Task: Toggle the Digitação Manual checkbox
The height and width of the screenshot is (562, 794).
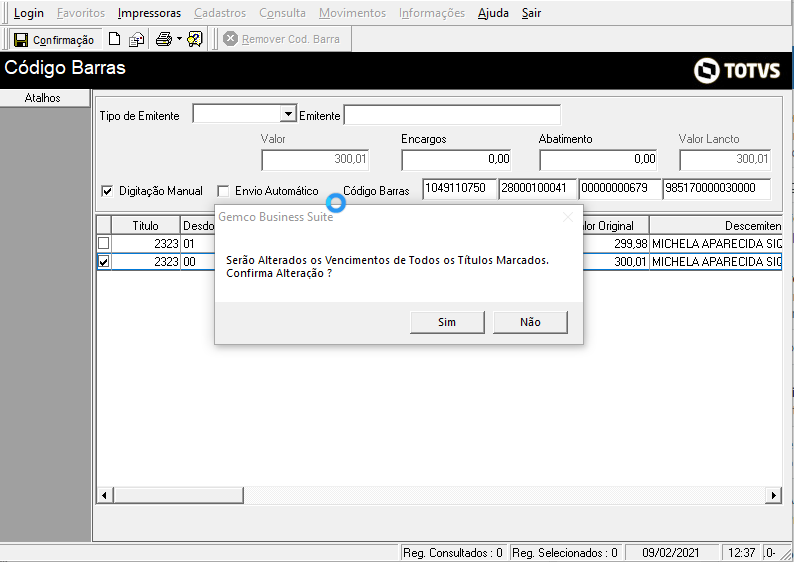Action: click(x=107, y=191)
